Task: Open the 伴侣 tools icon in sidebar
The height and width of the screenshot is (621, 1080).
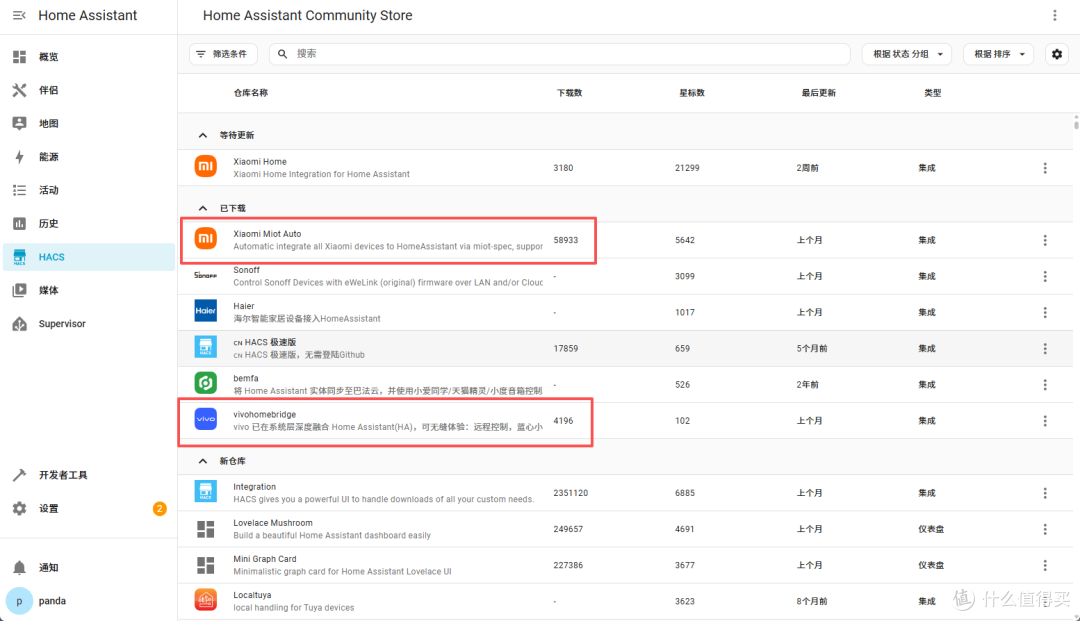Action: [x=19, y=90]
